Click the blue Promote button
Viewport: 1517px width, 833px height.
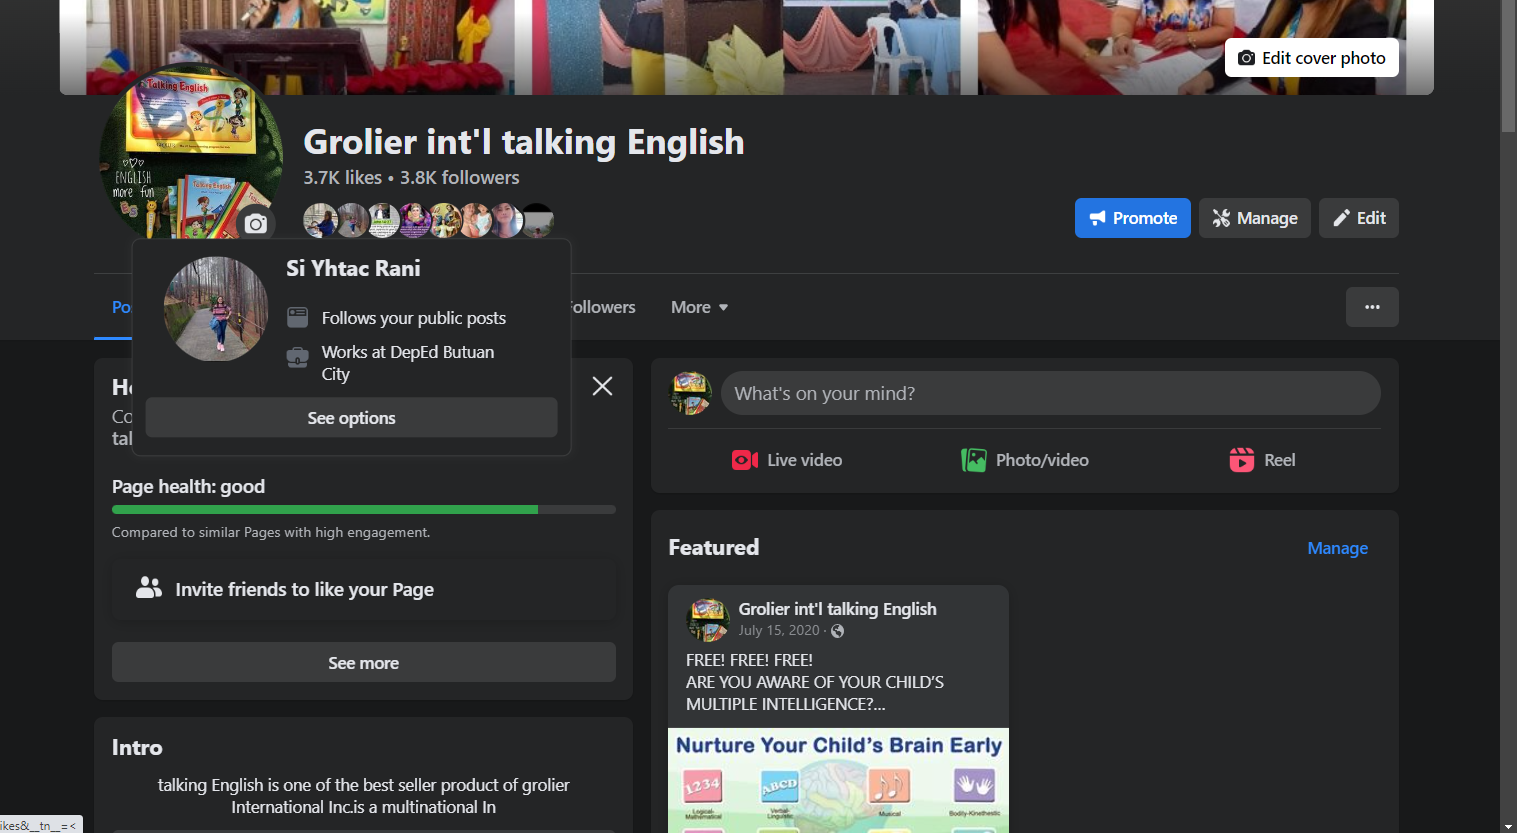click(x=1132, y=218)
